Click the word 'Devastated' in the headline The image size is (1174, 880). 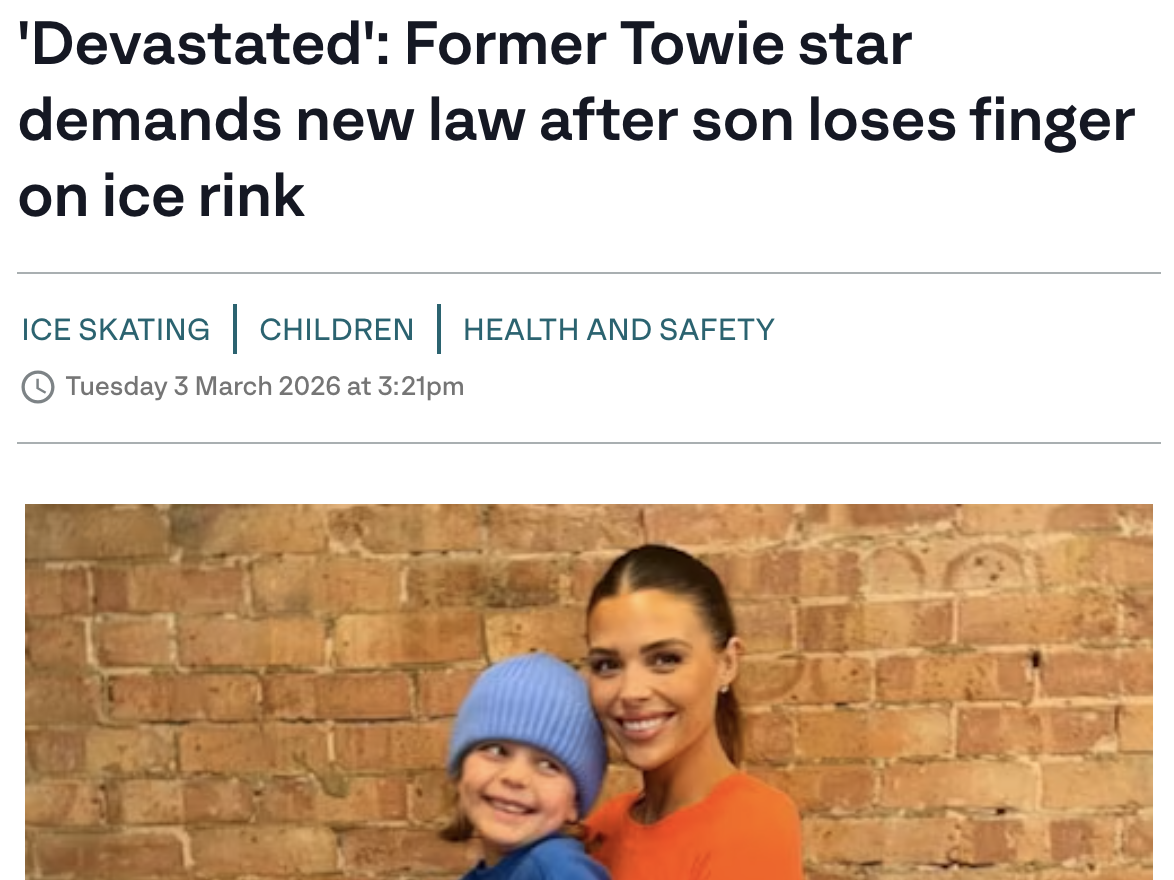coord(200,46)
